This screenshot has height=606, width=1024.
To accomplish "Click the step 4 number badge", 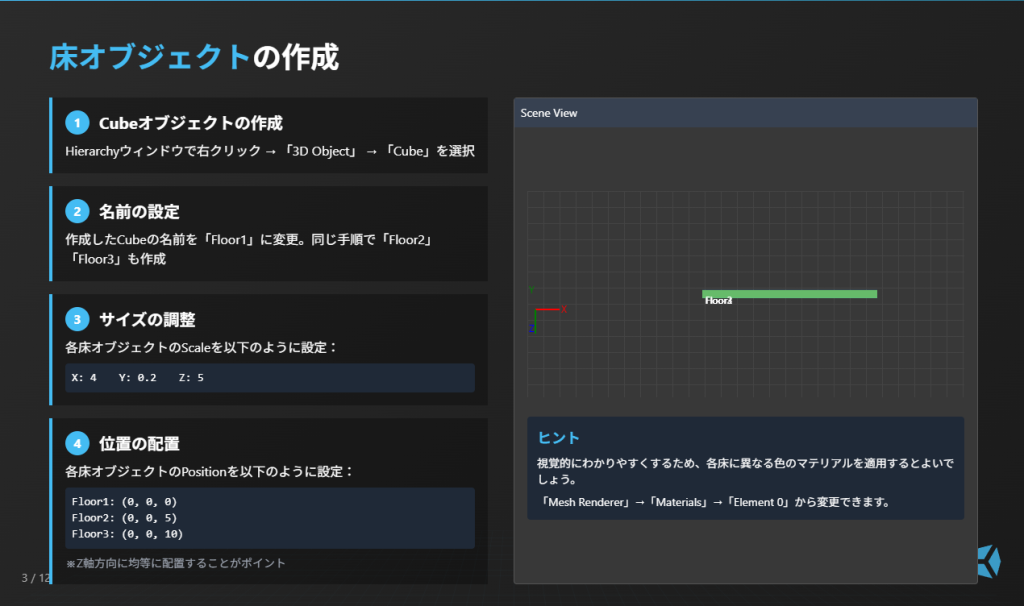I will pos(77,444).
